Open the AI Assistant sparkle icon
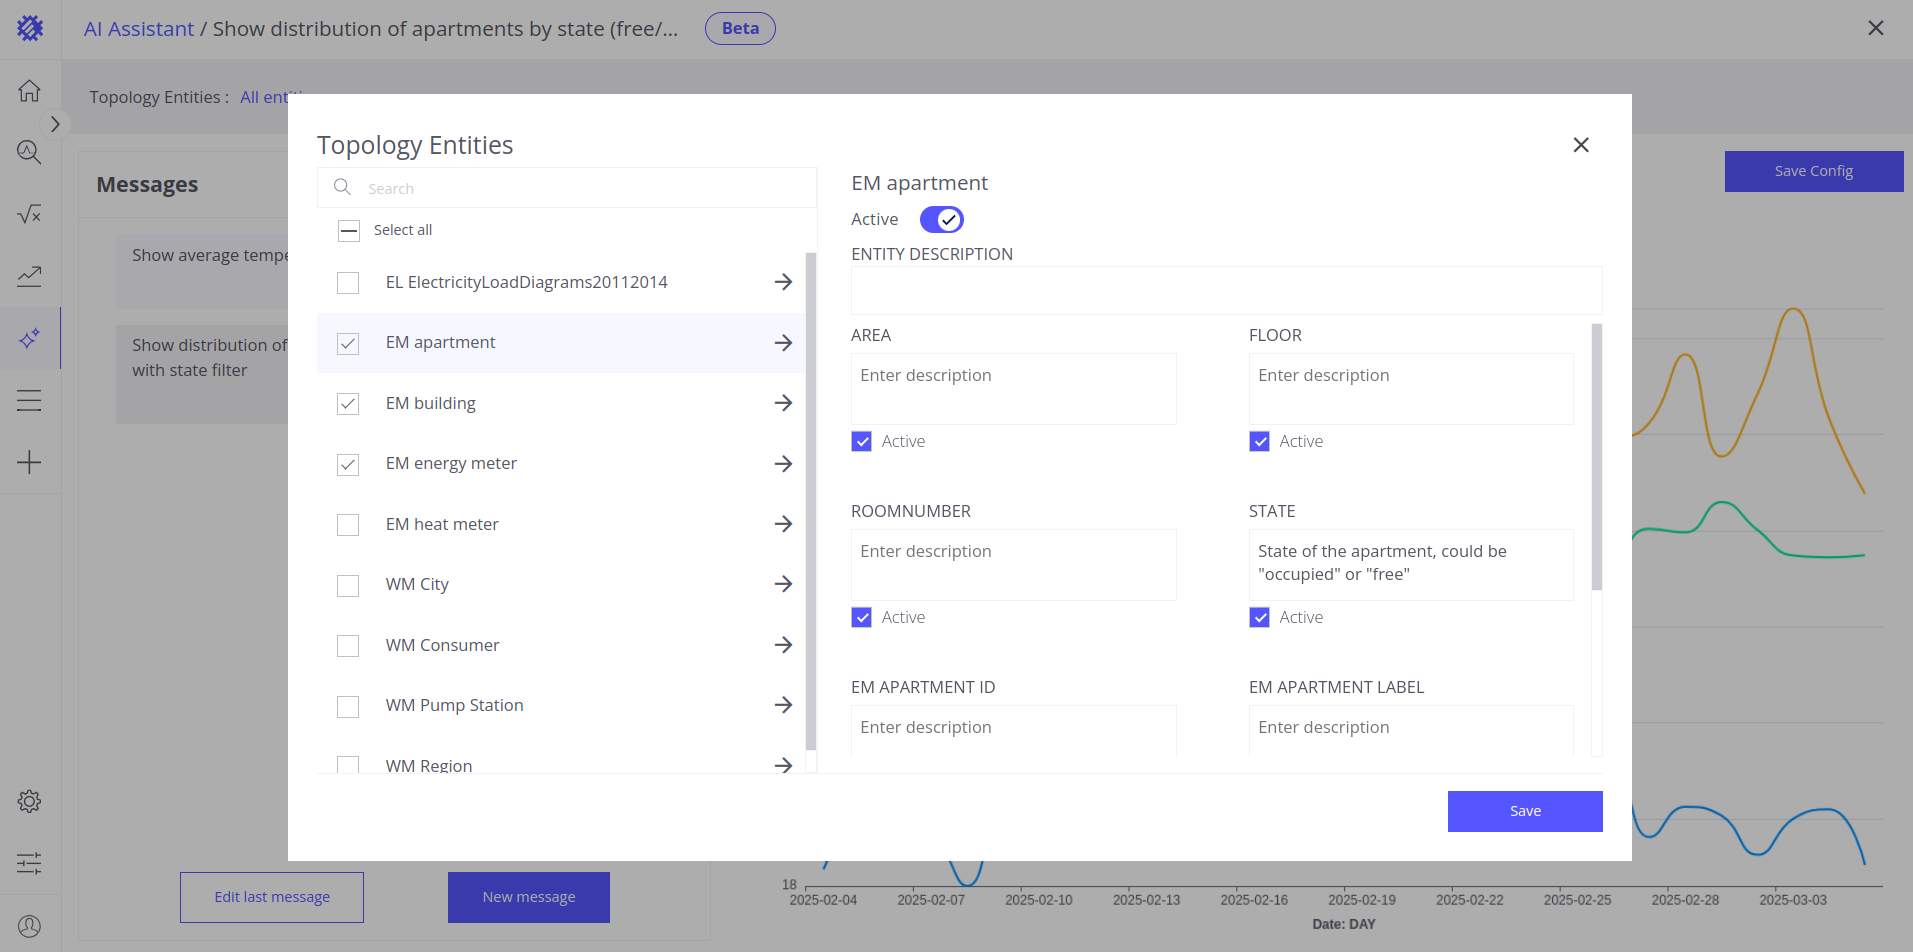The image size is (1913, 952). (29, 339)
